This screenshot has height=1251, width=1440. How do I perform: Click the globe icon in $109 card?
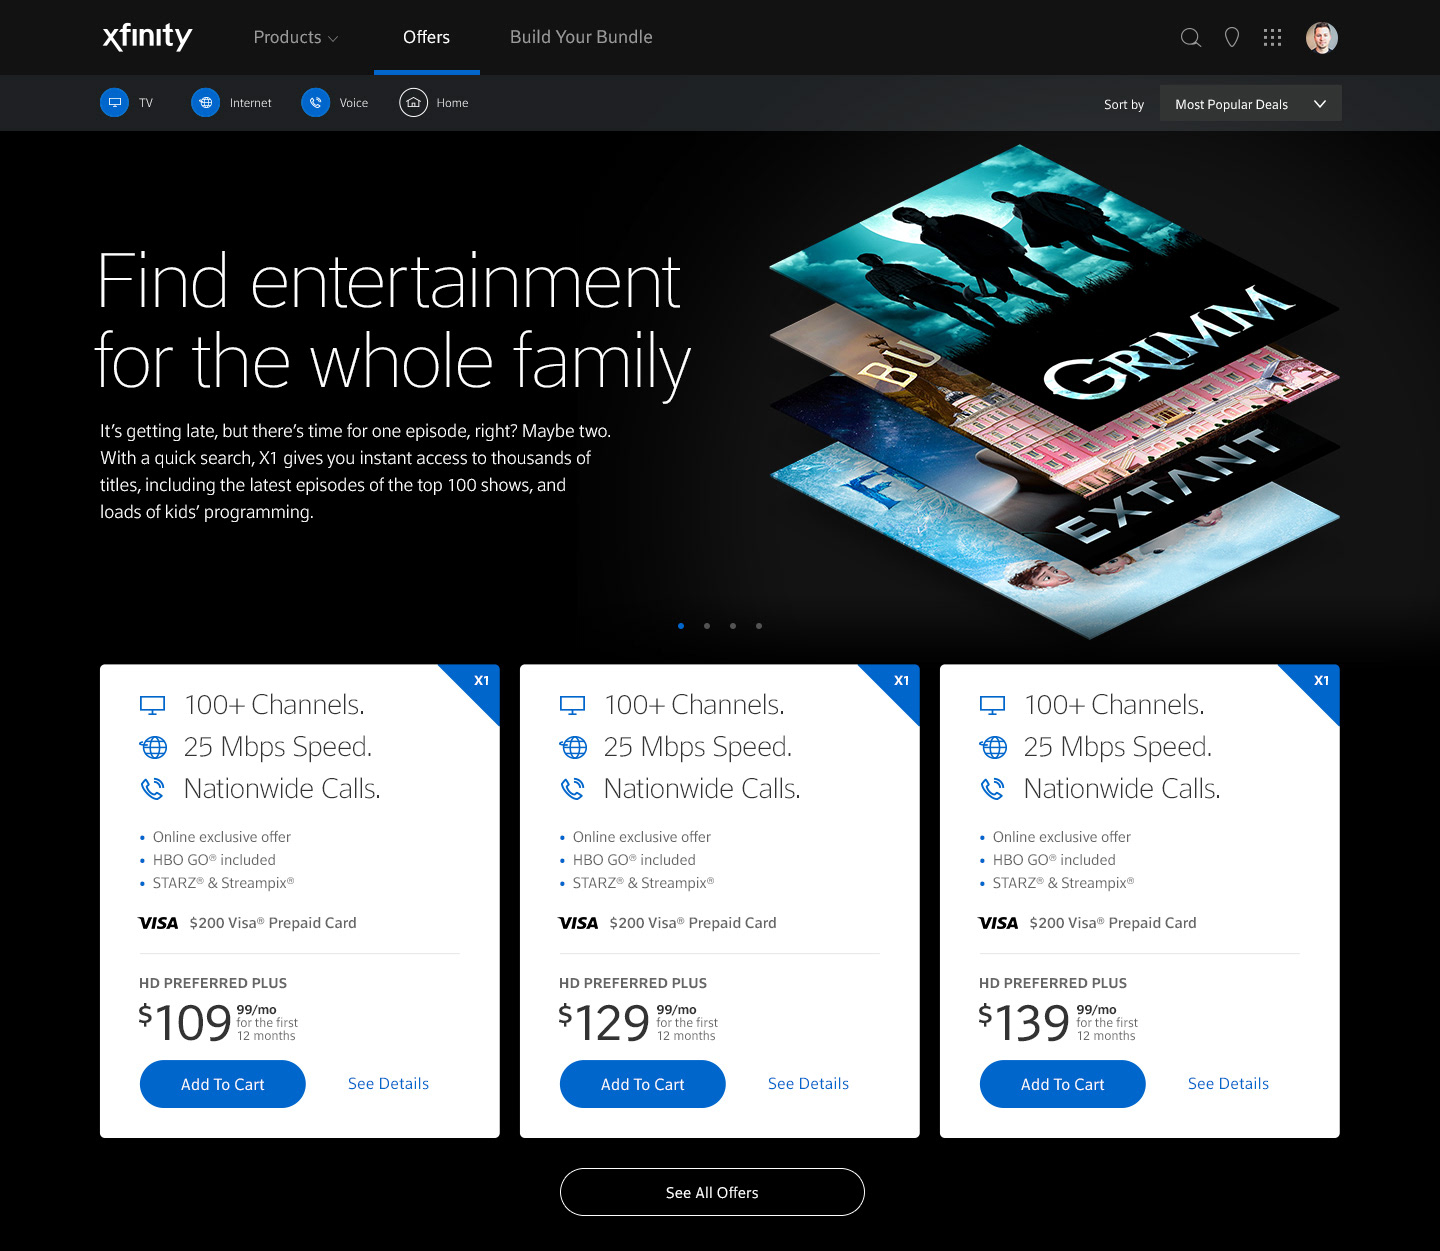click(153, 747)
